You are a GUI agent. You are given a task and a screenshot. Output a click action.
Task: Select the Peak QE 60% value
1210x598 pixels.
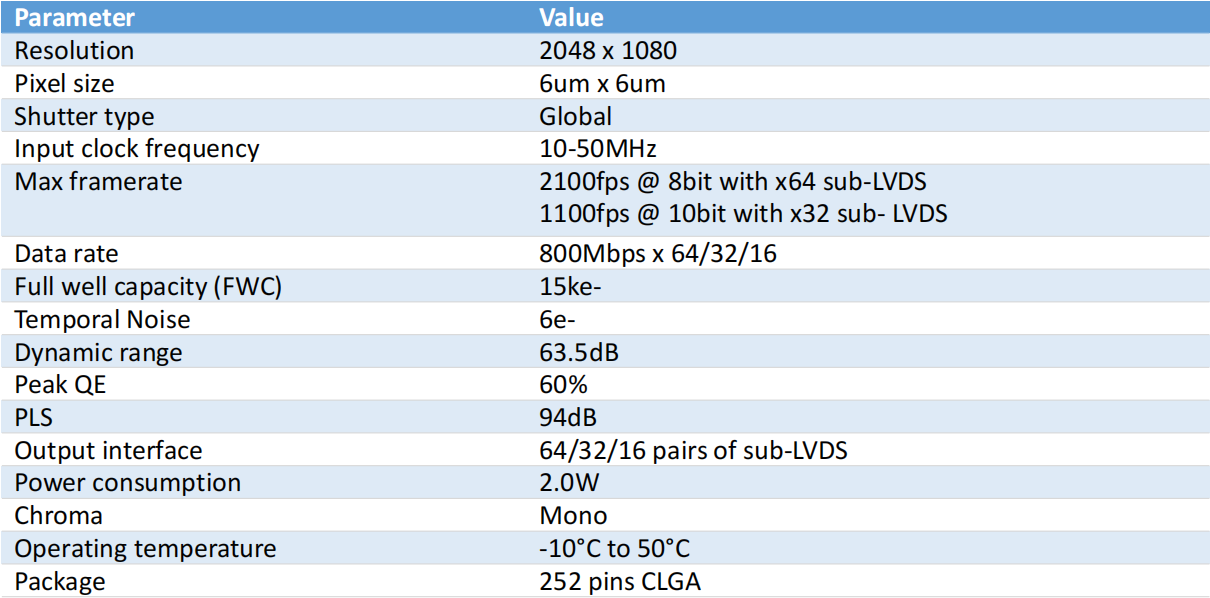point(563,385)
